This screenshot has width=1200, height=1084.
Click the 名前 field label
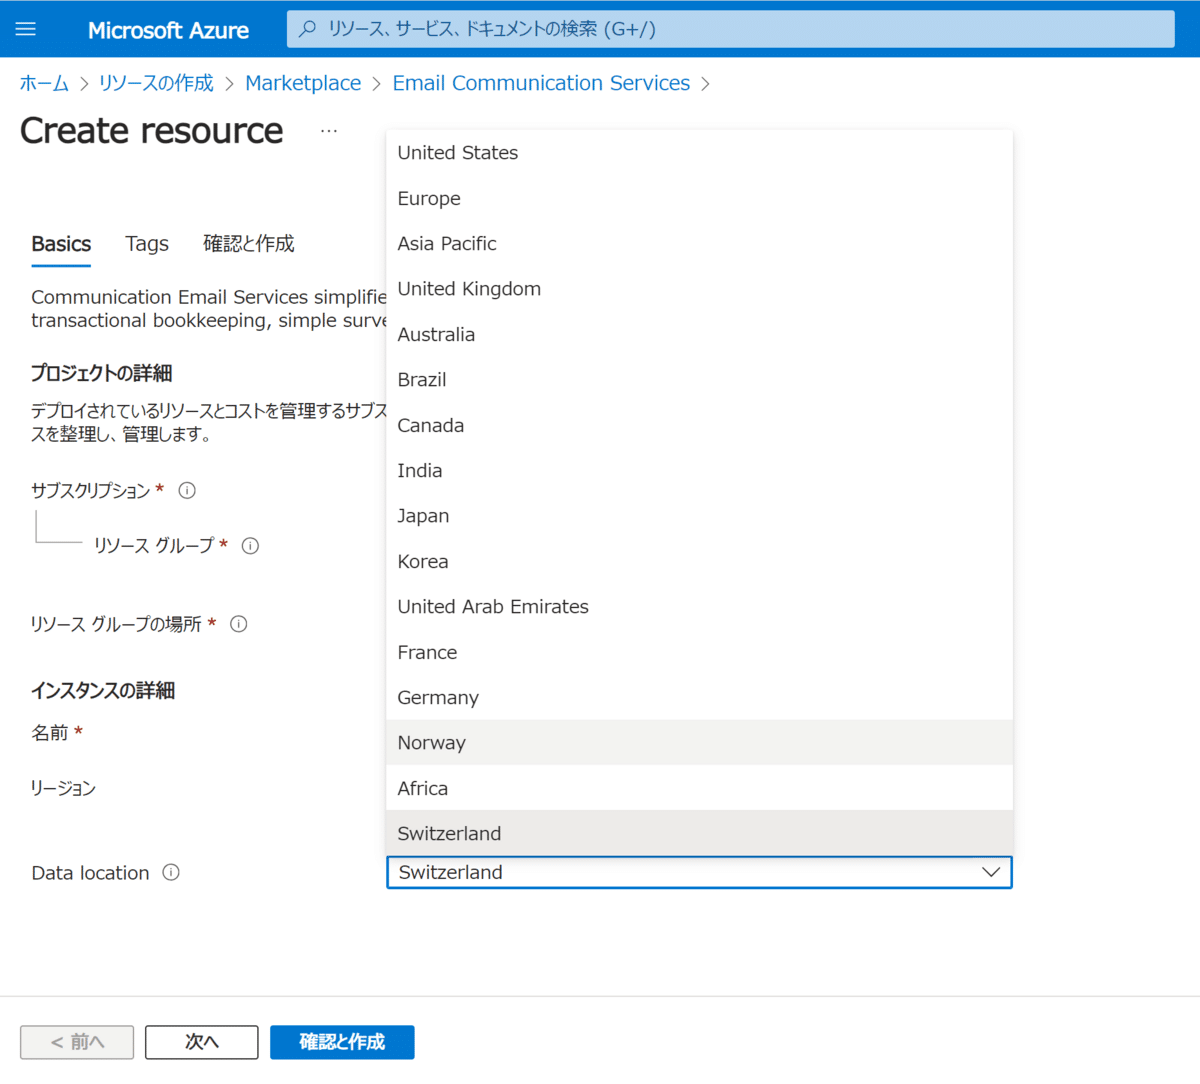click(50, 733)
